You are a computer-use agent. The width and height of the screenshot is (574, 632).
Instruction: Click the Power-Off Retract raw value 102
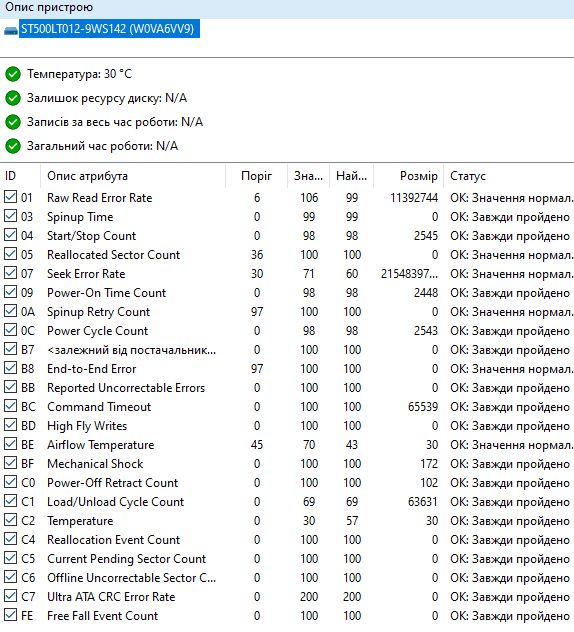point(429,483)
